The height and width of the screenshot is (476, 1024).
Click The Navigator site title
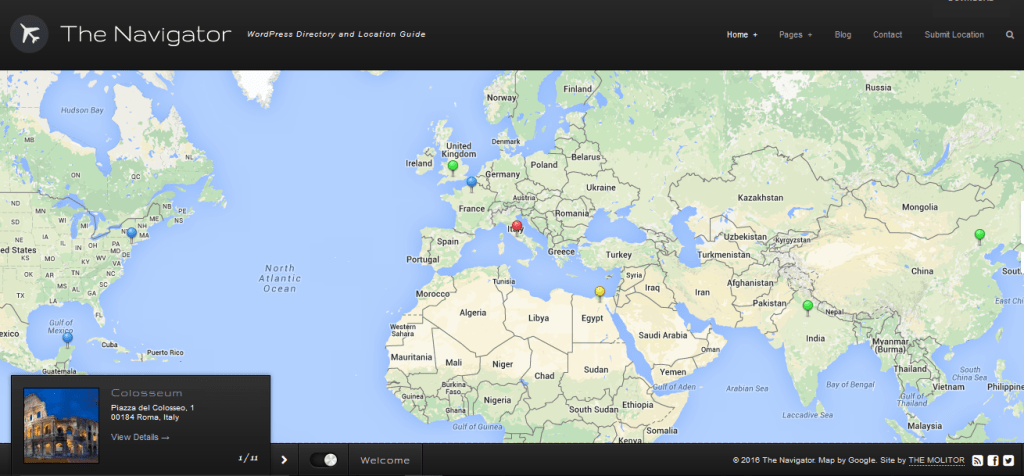[x=146, y=34]
